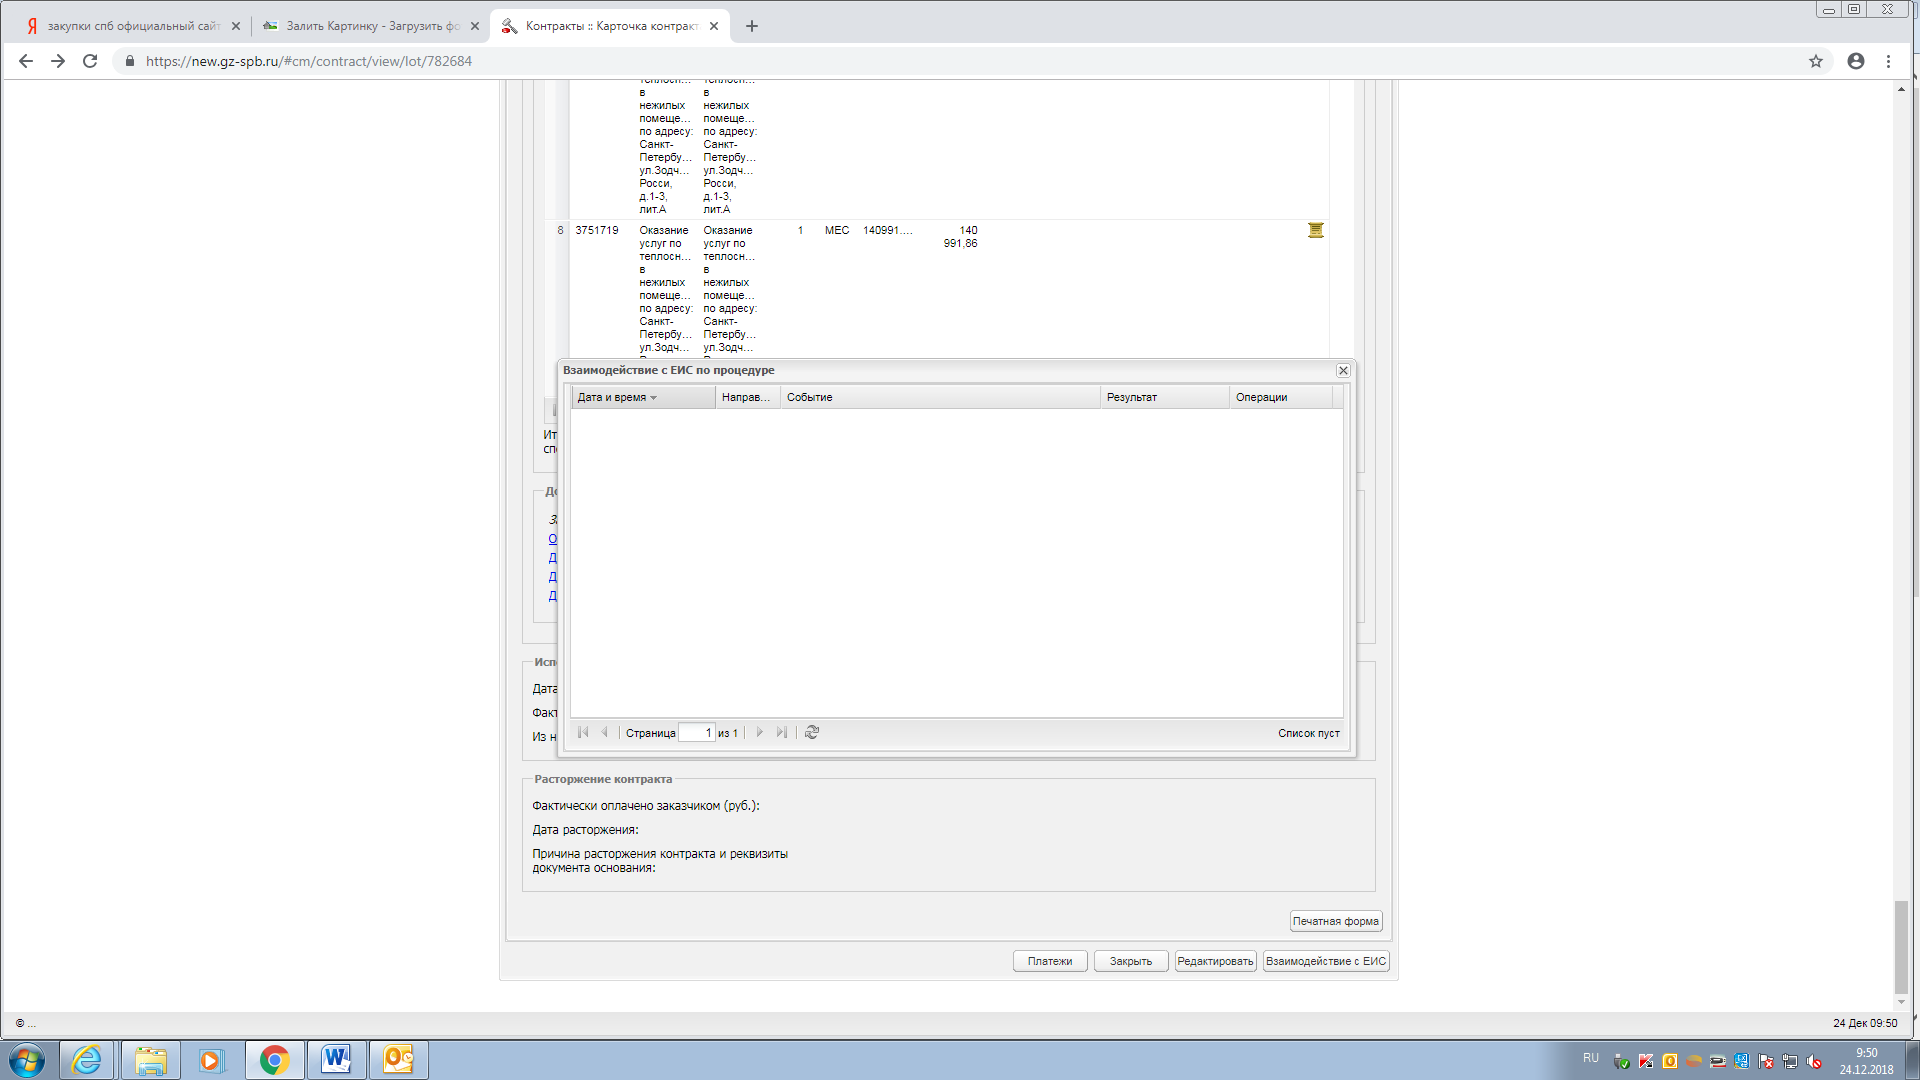Click the page vertical scrollbar thumb
This screenshot has width=1920, height=1080.
[x=1901, y=947]
